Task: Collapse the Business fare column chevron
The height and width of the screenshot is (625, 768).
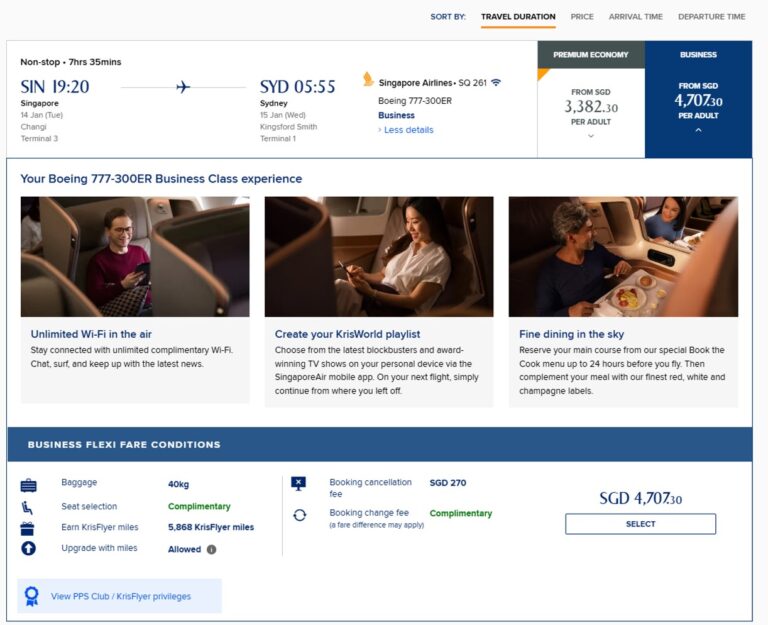Action: point(698,130)
